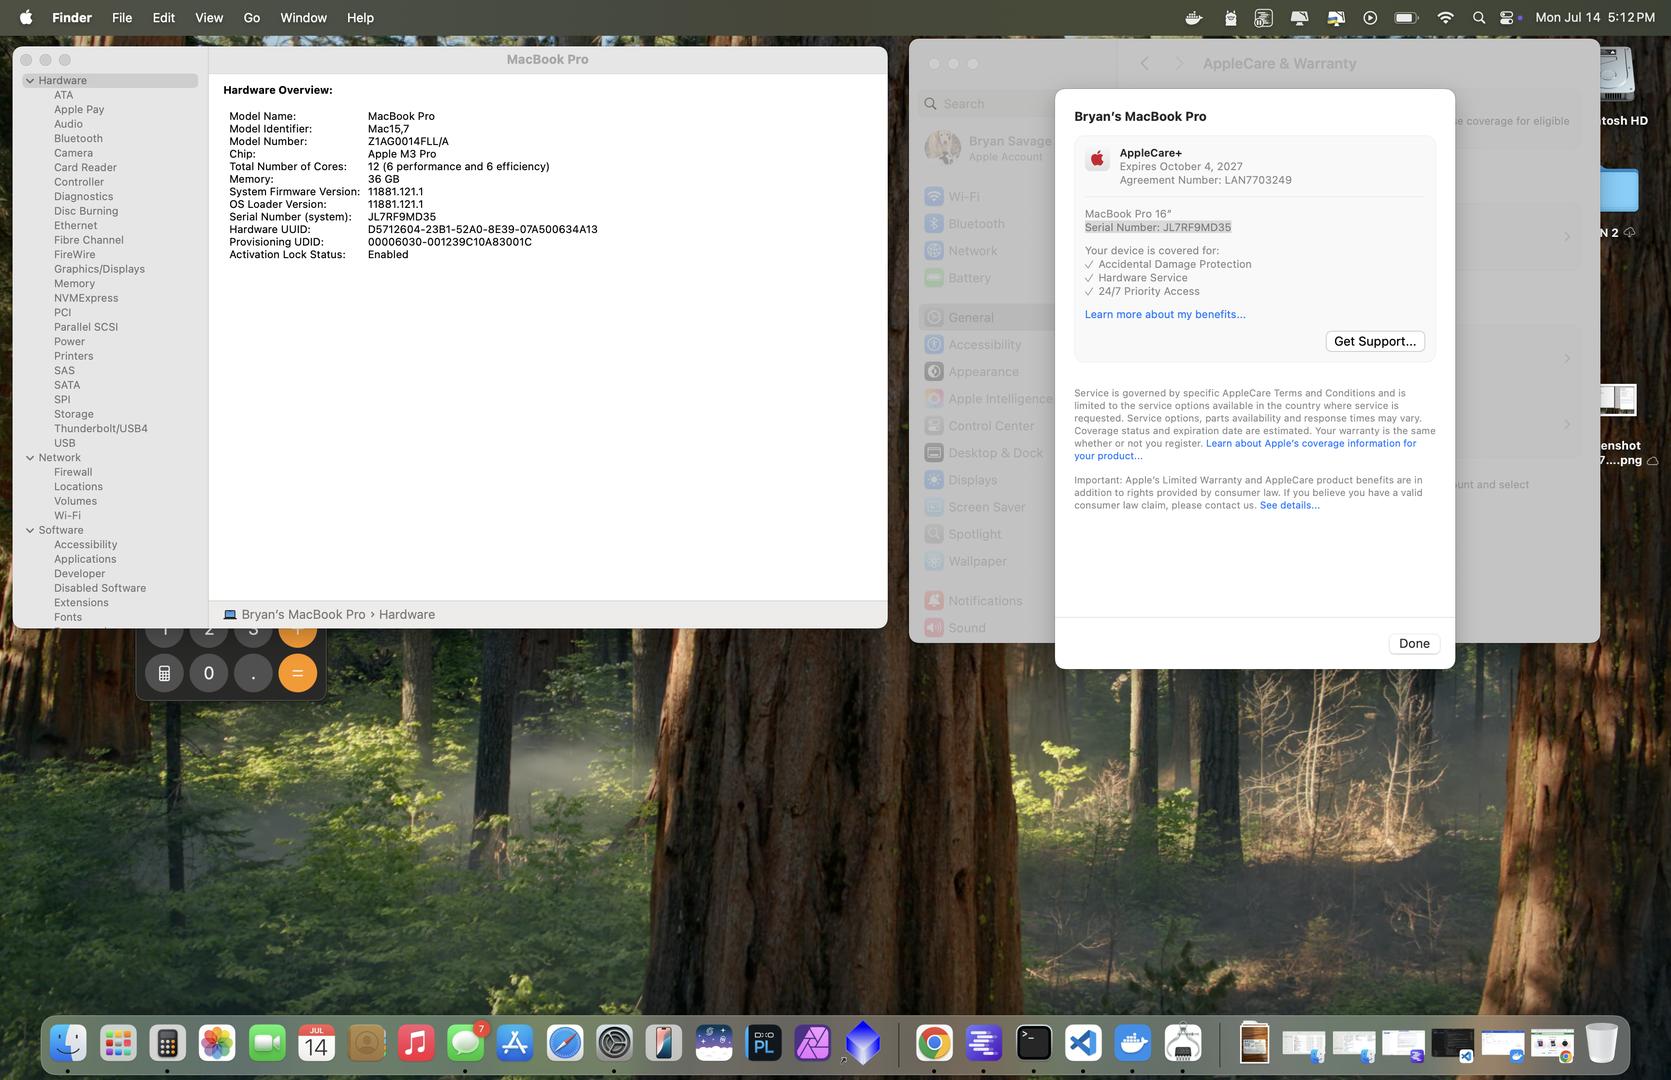Screen dimensions: 1671x1080
Task: Click Bryan's MacBook Pro in the path bar
Action: (303, 614)
